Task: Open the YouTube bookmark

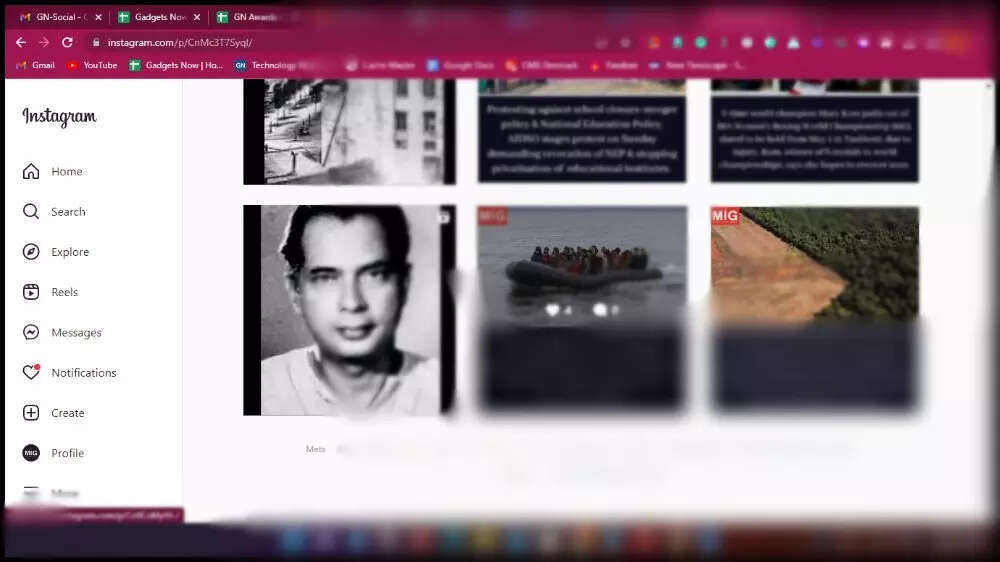Action: (91, 65)
